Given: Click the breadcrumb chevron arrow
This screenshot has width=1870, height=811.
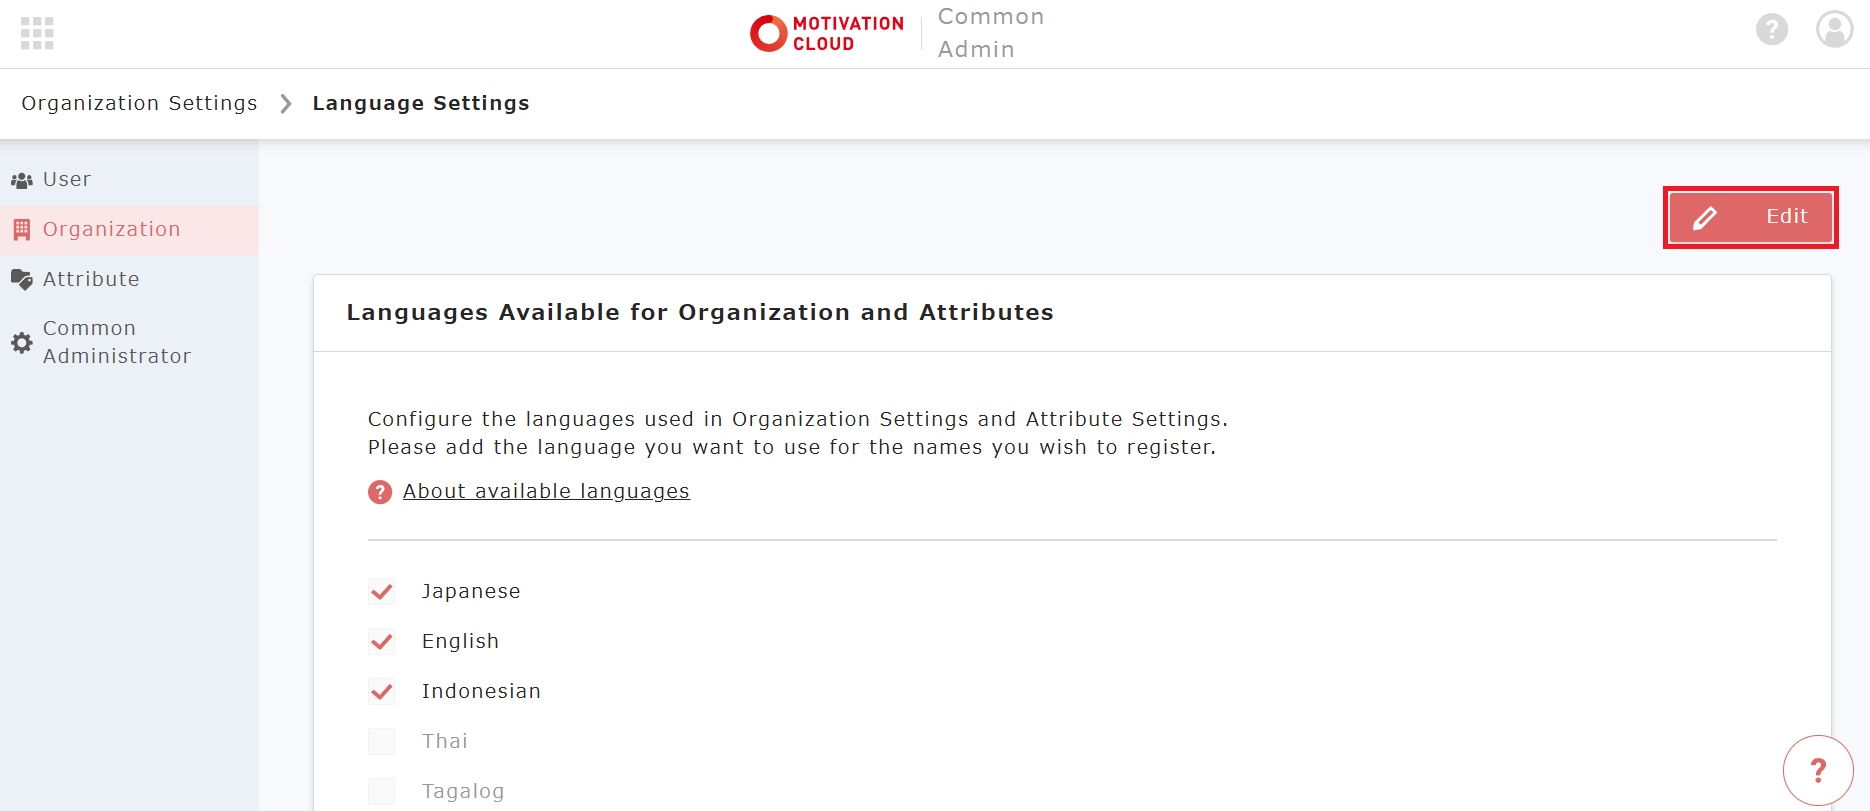Looking at the screenshot, I should [286, 104].
